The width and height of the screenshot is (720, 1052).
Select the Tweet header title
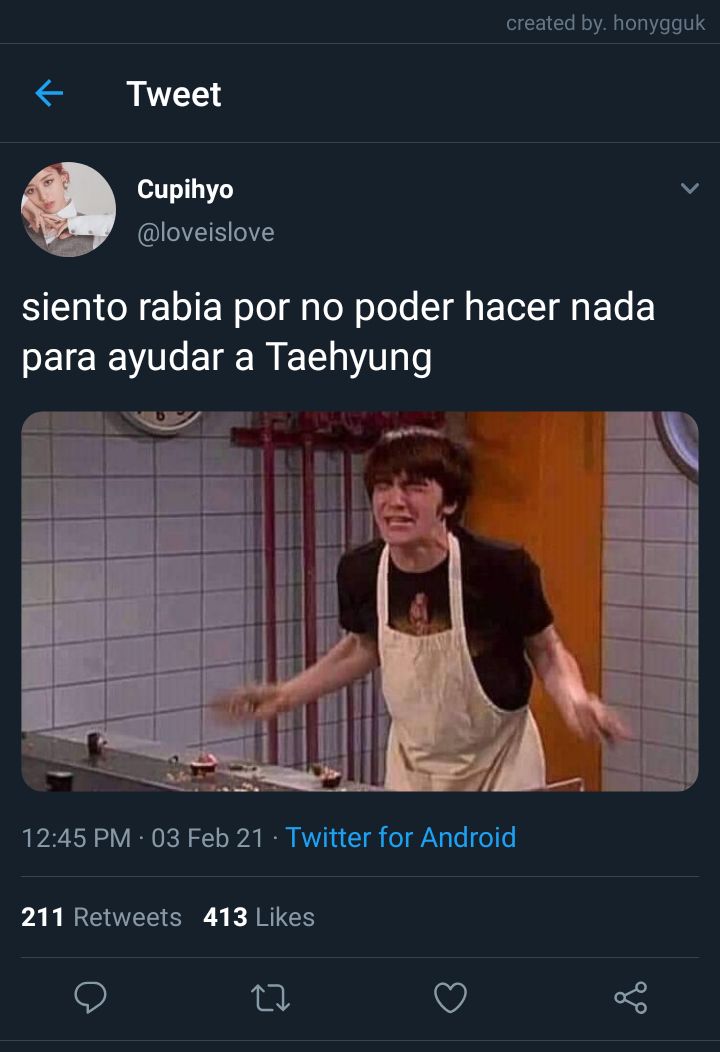pos(174,94)
